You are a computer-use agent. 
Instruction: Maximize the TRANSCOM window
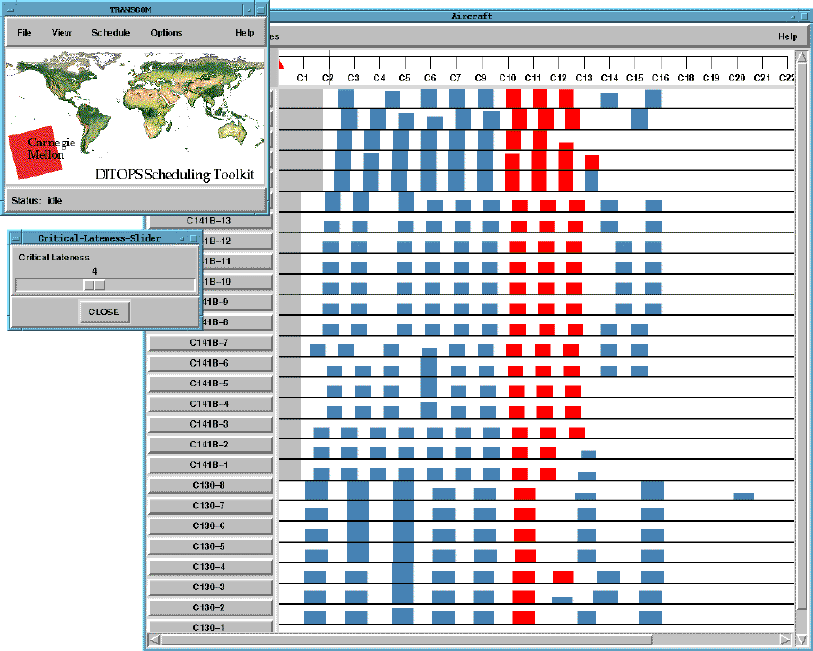coord(262,8)
